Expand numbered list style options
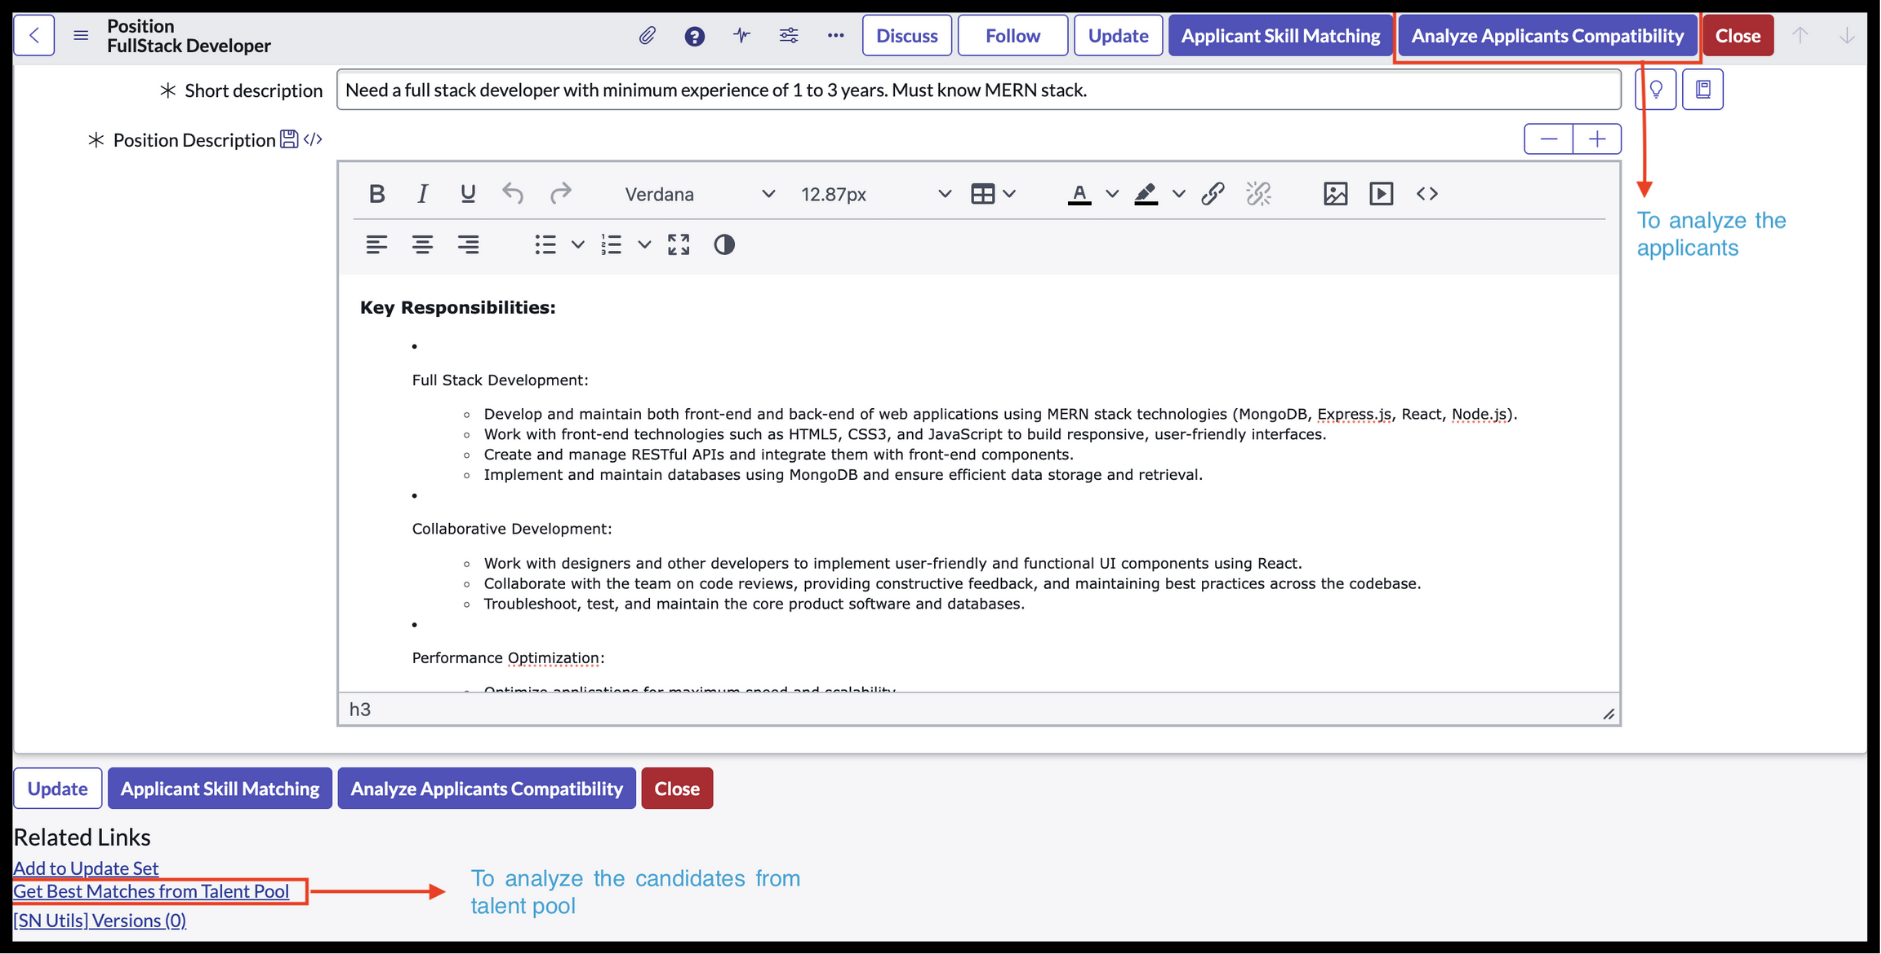 645,245
